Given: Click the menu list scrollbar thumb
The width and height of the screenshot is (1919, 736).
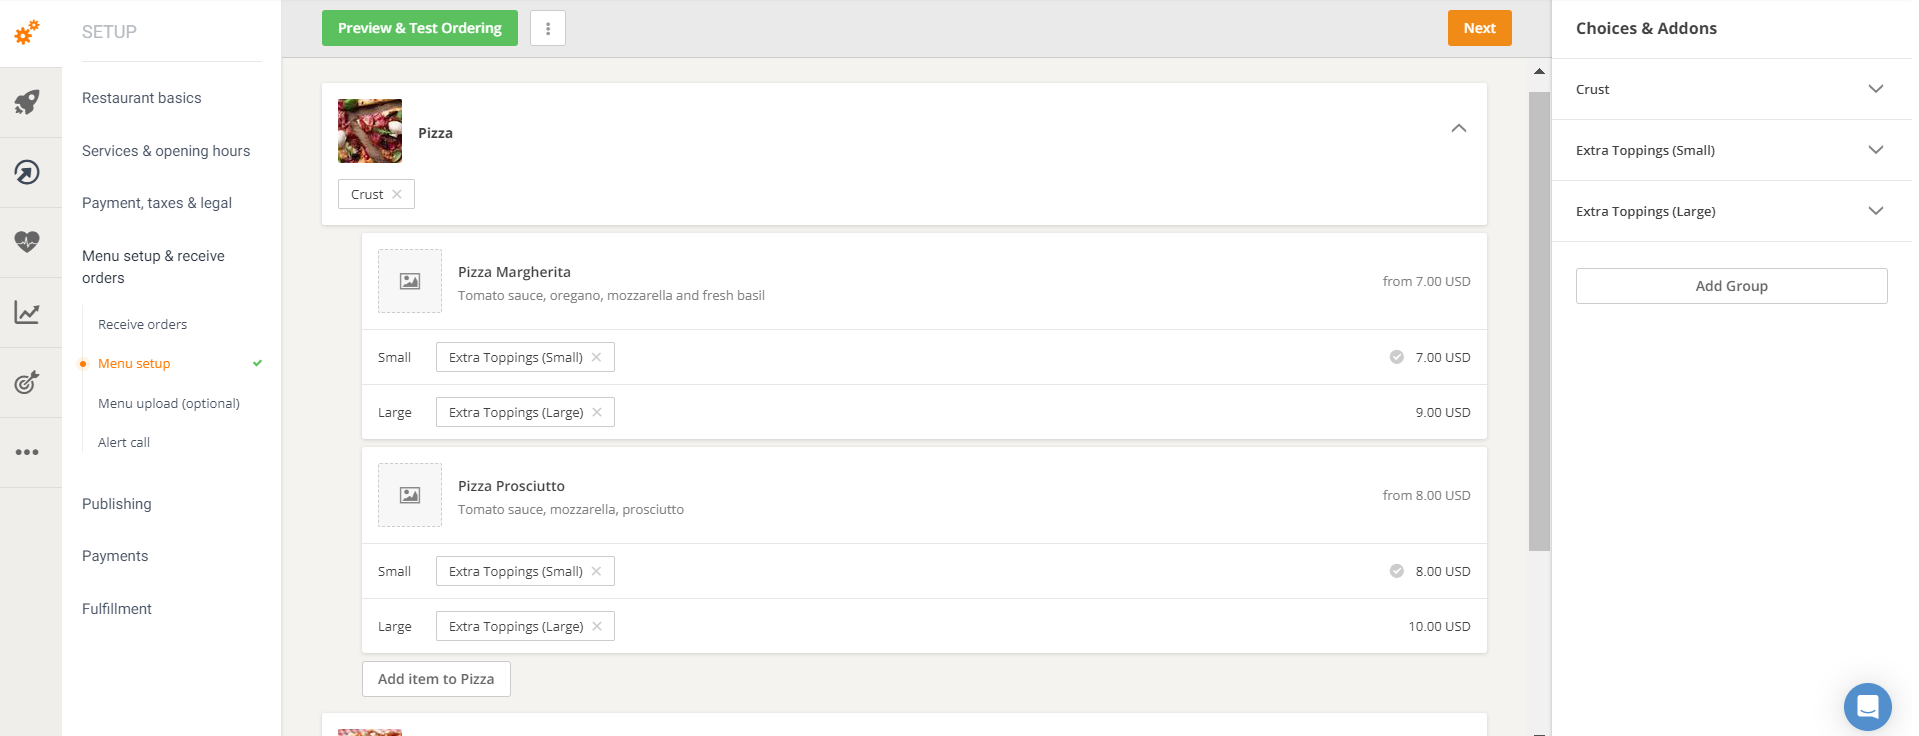Looking at the screenshot, I should (x=1539, y=321).
